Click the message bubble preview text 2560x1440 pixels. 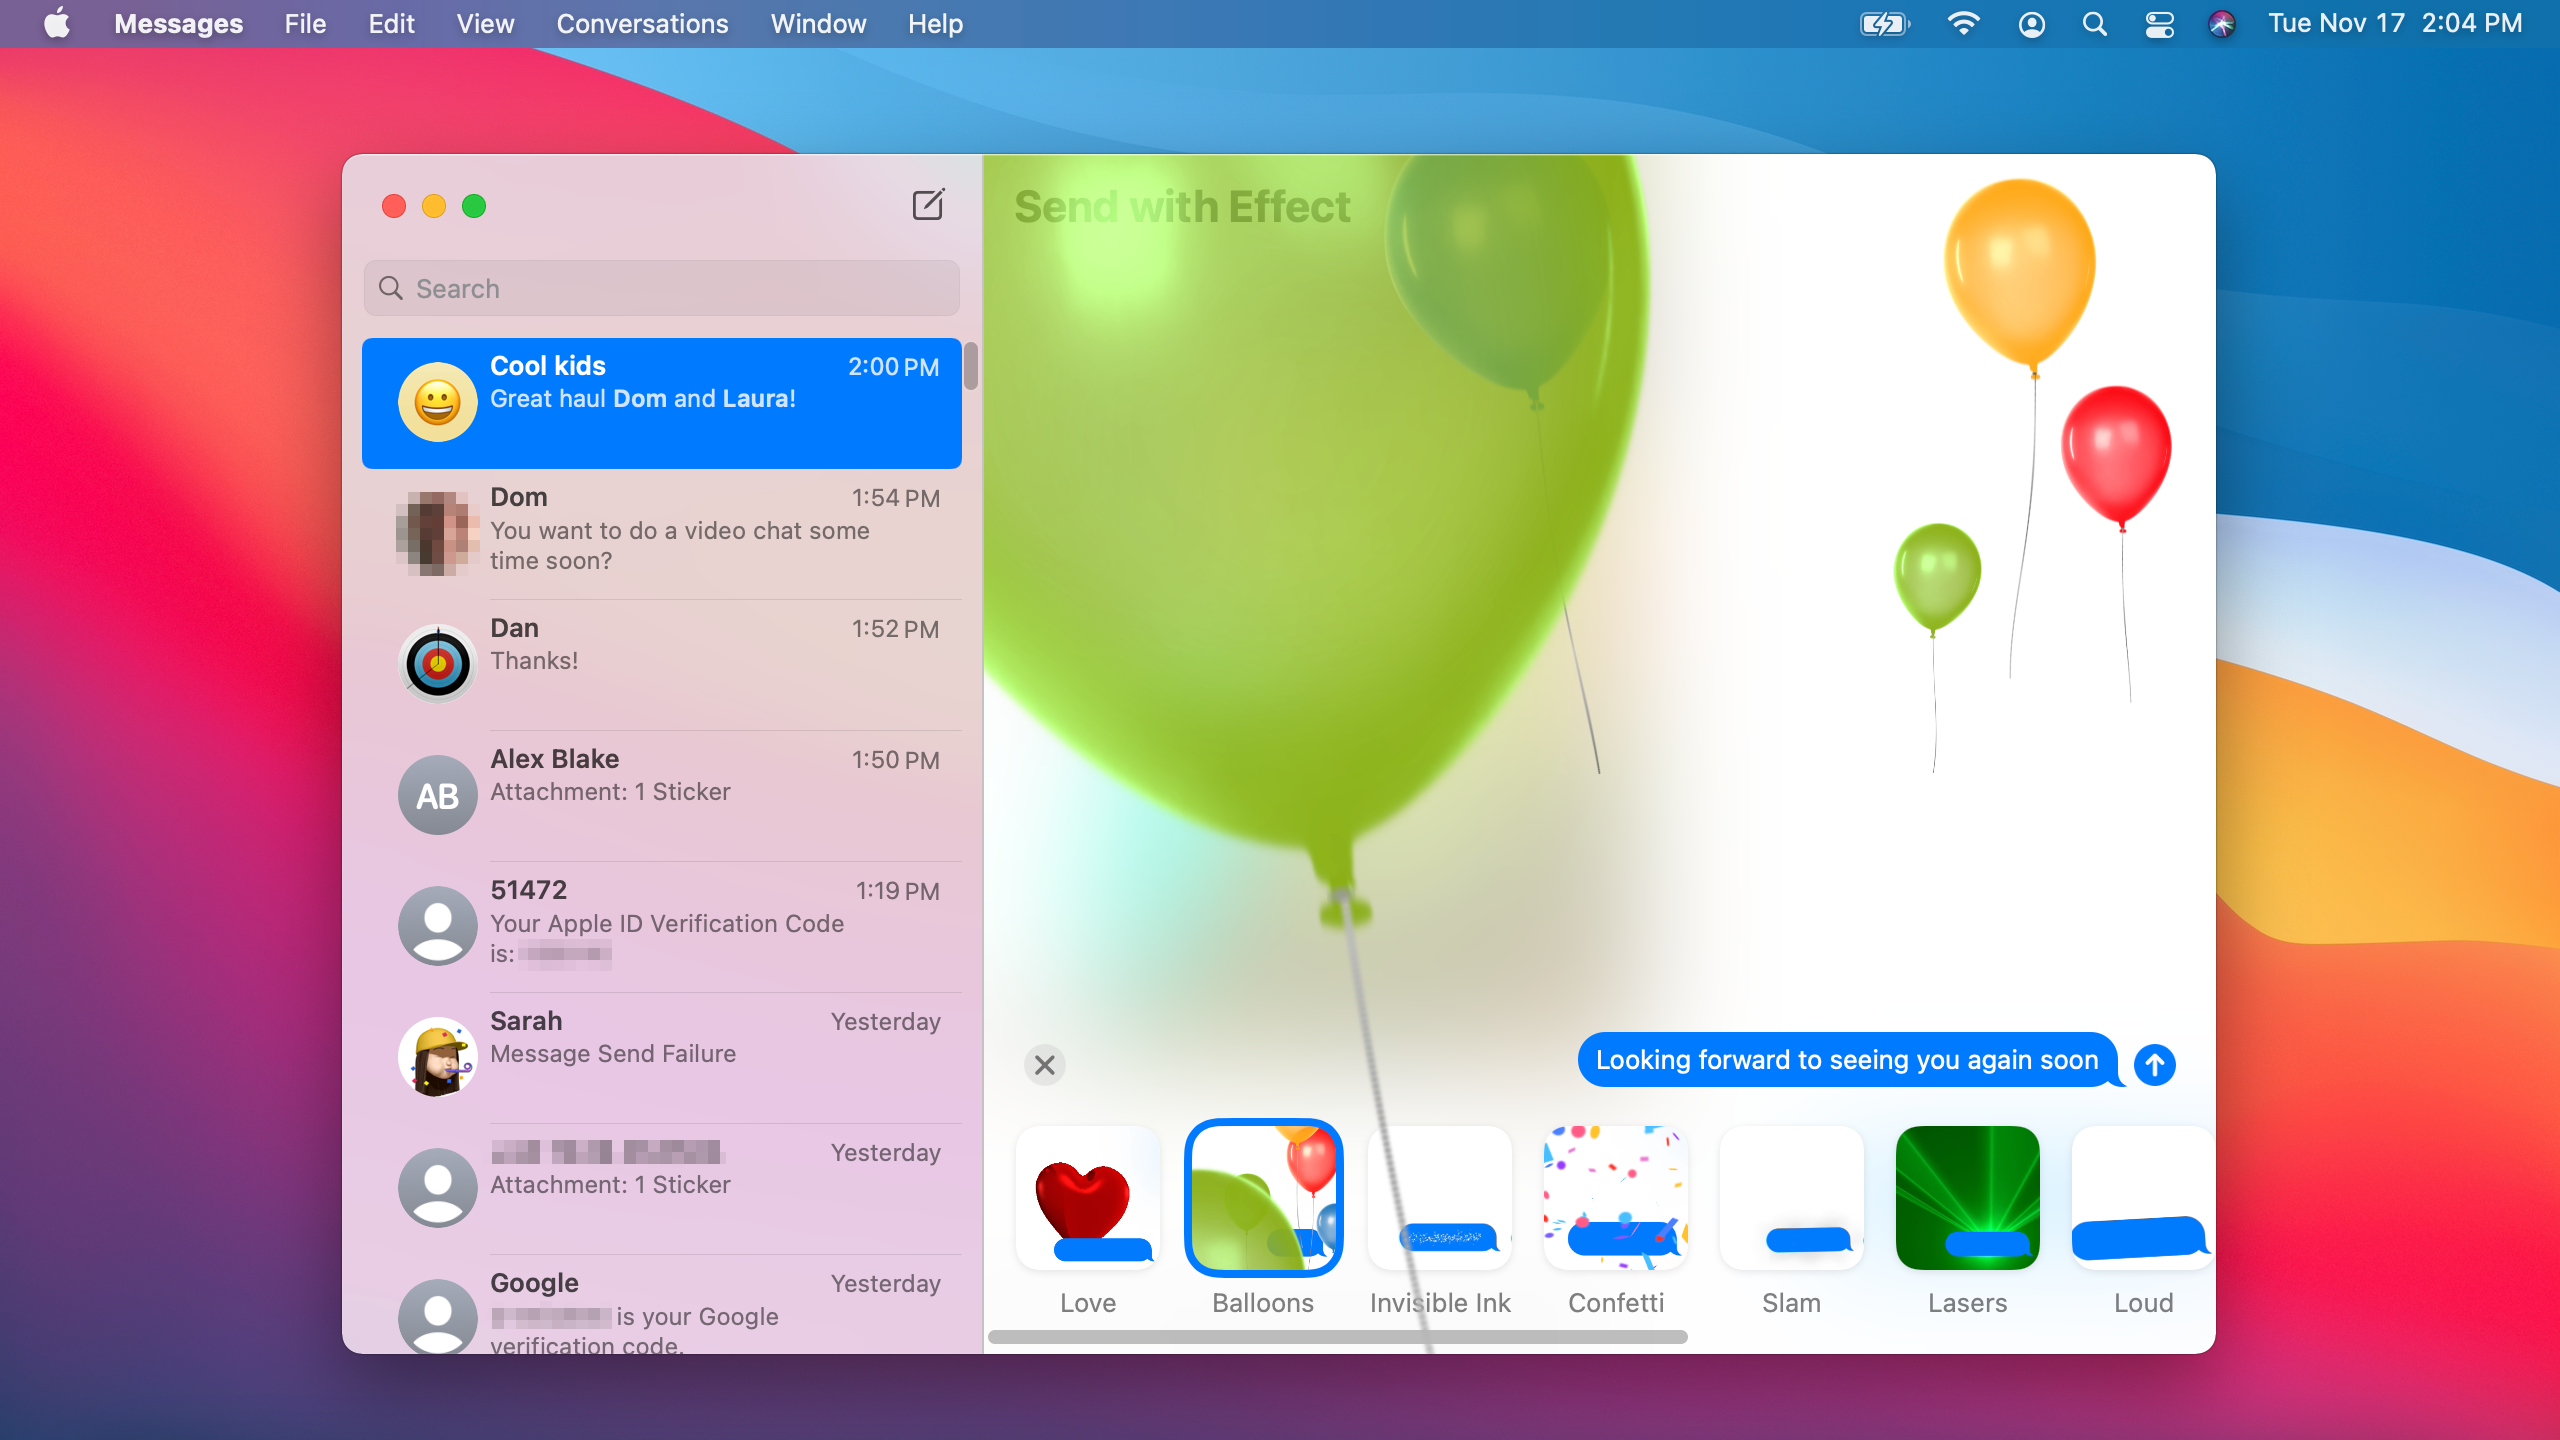tap(1847, 1060)
